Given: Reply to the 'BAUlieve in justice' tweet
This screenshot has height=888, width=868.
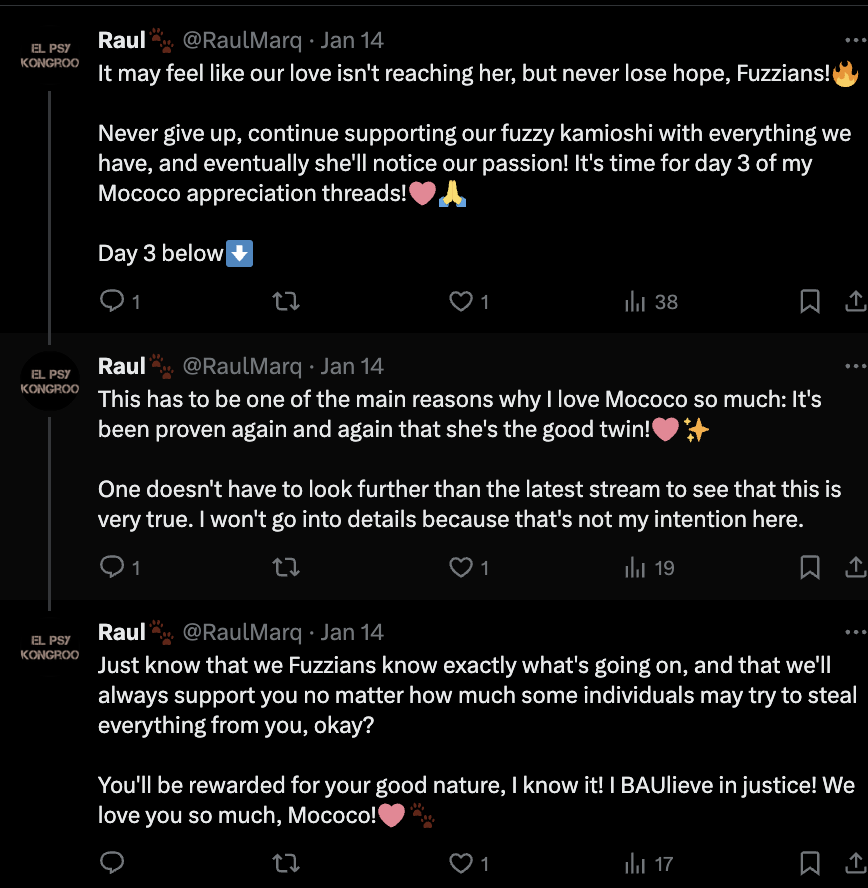Looking at the screenshot, I should coord(113,862).
